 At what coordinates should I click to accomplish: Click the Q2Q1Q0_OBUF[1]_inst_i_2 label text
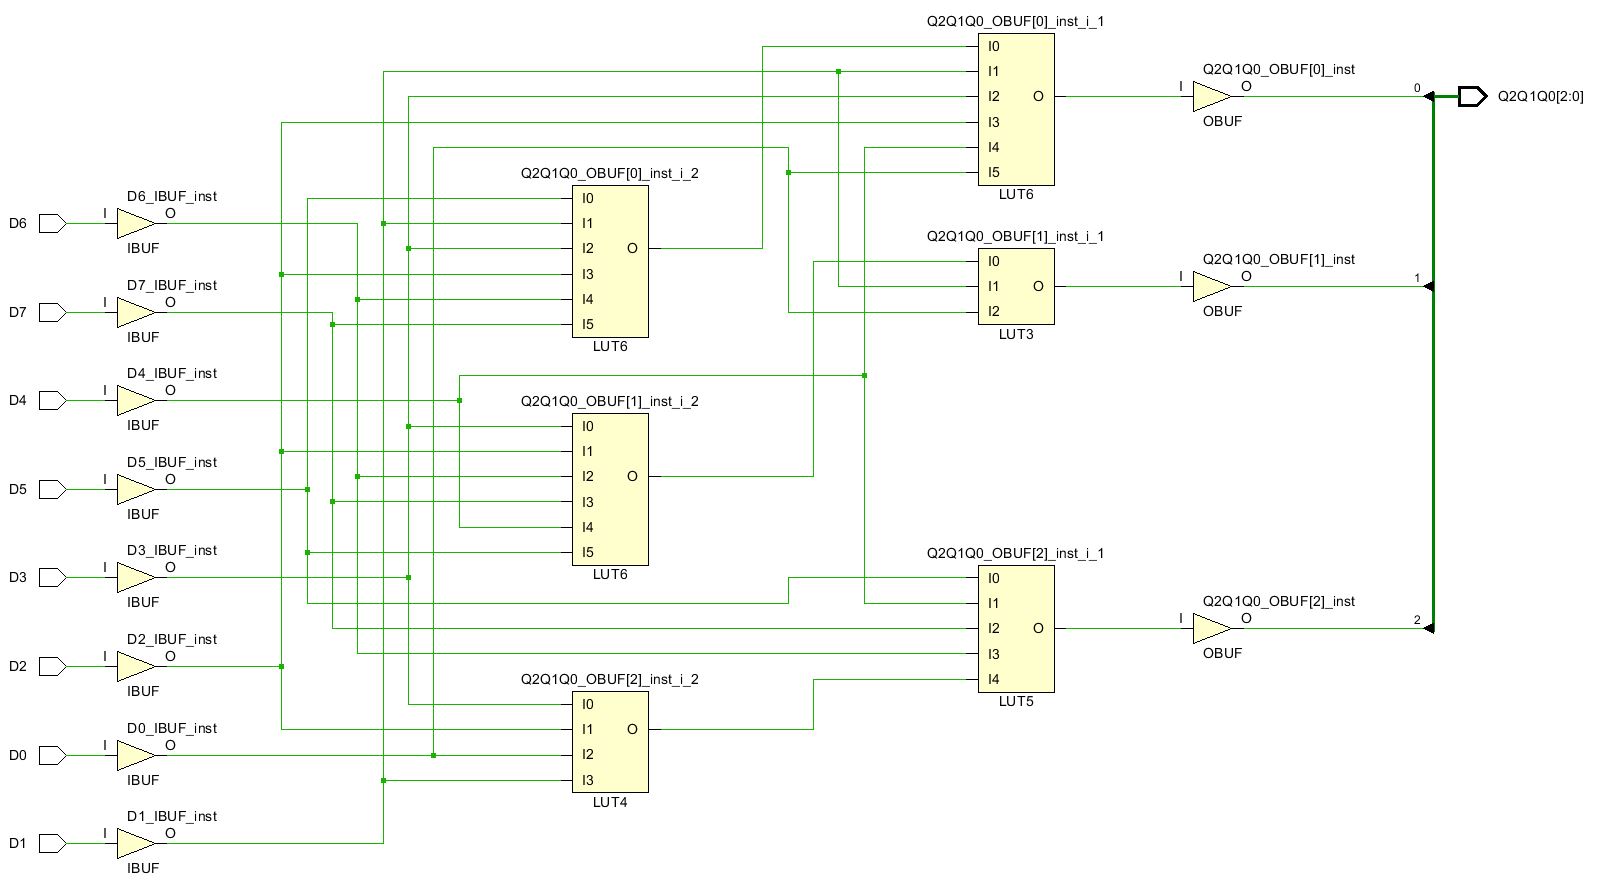(x=609, y=401)
